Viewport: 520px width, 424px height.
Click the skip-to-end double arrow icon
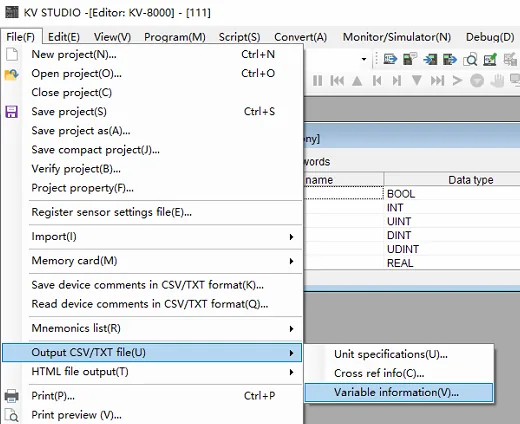437,81
